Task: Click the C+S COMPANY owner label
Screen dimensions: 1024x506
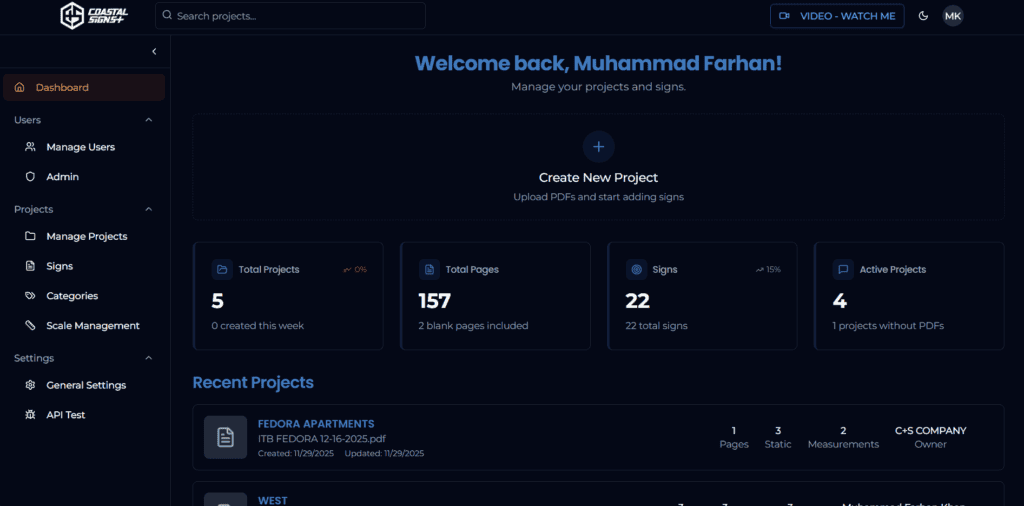Action: click(x=931, y=431)
